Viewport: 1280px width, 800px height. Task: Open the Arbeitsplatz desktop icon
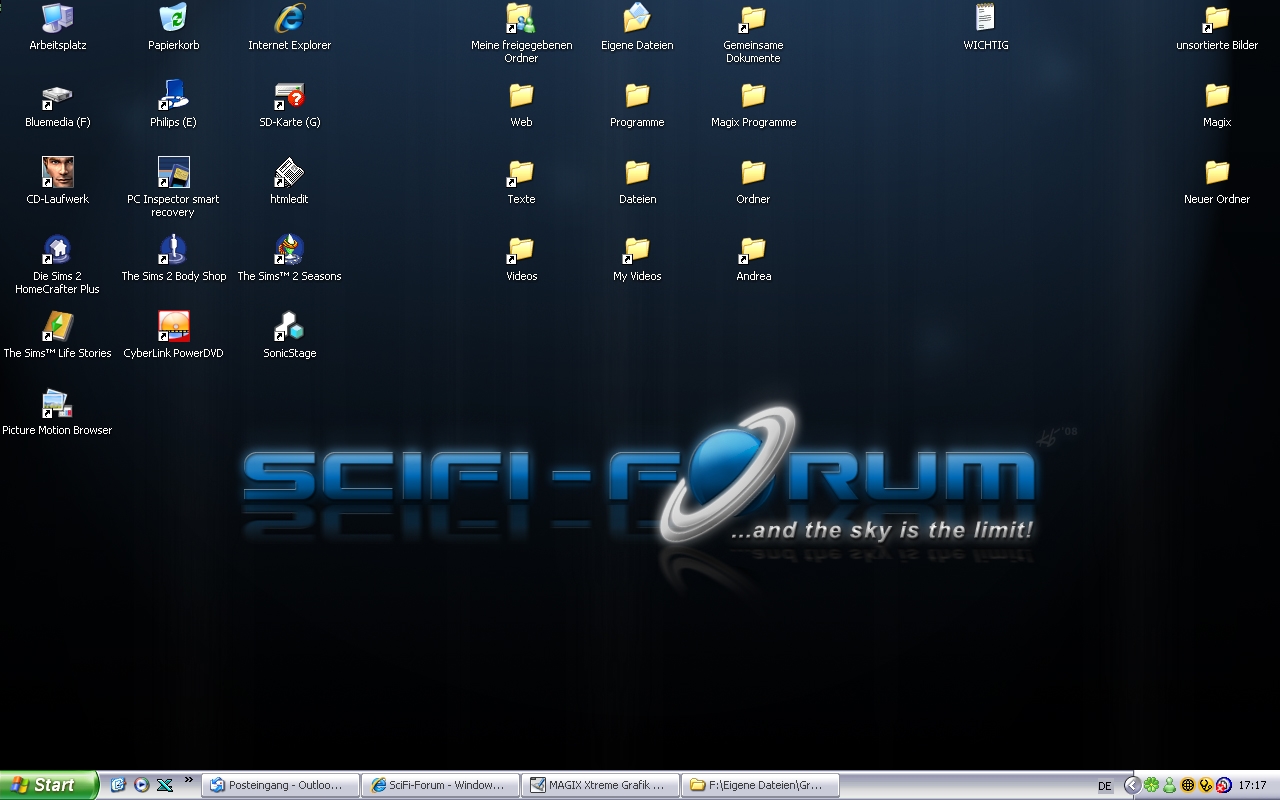pyautogui.click(x=57, y=19)
